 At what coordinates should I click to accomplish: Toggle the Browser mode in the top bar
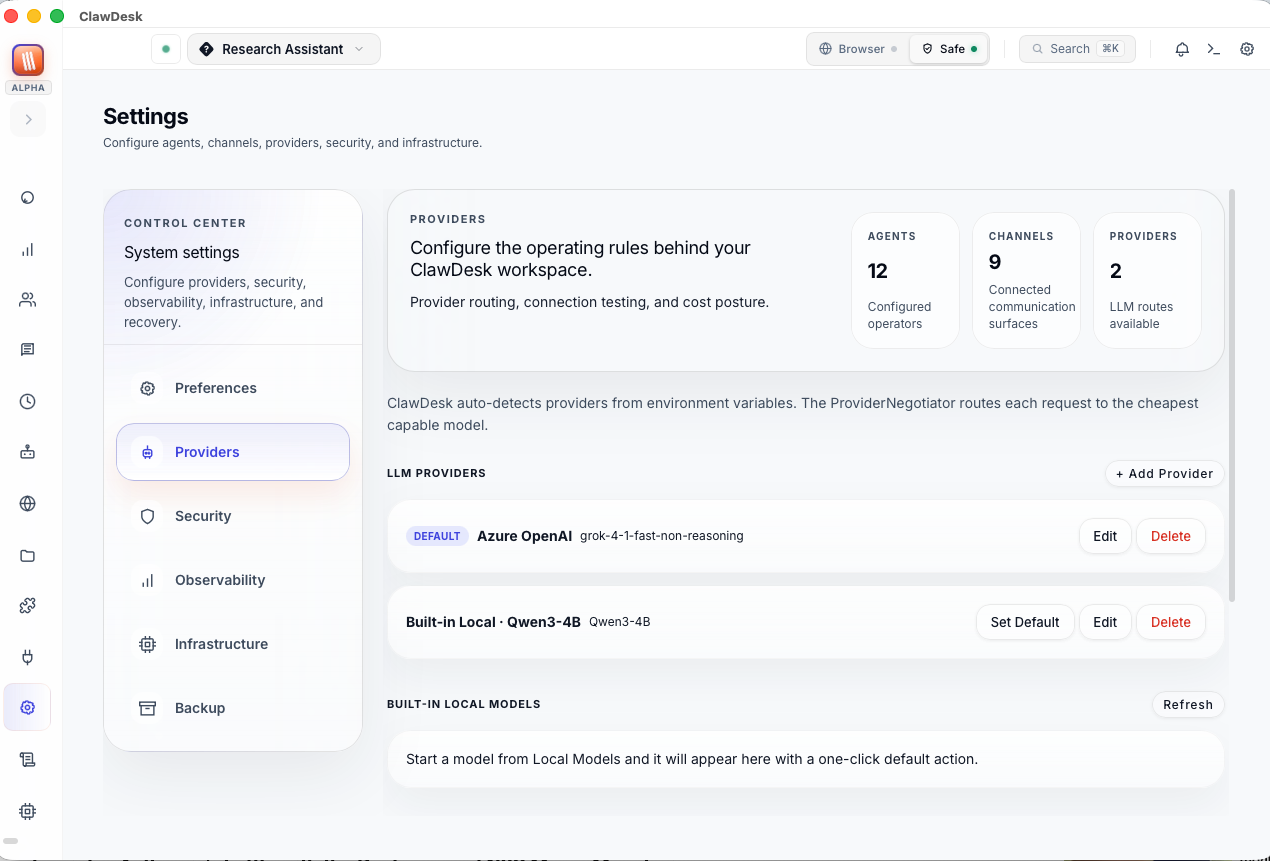tap(856, 48)
